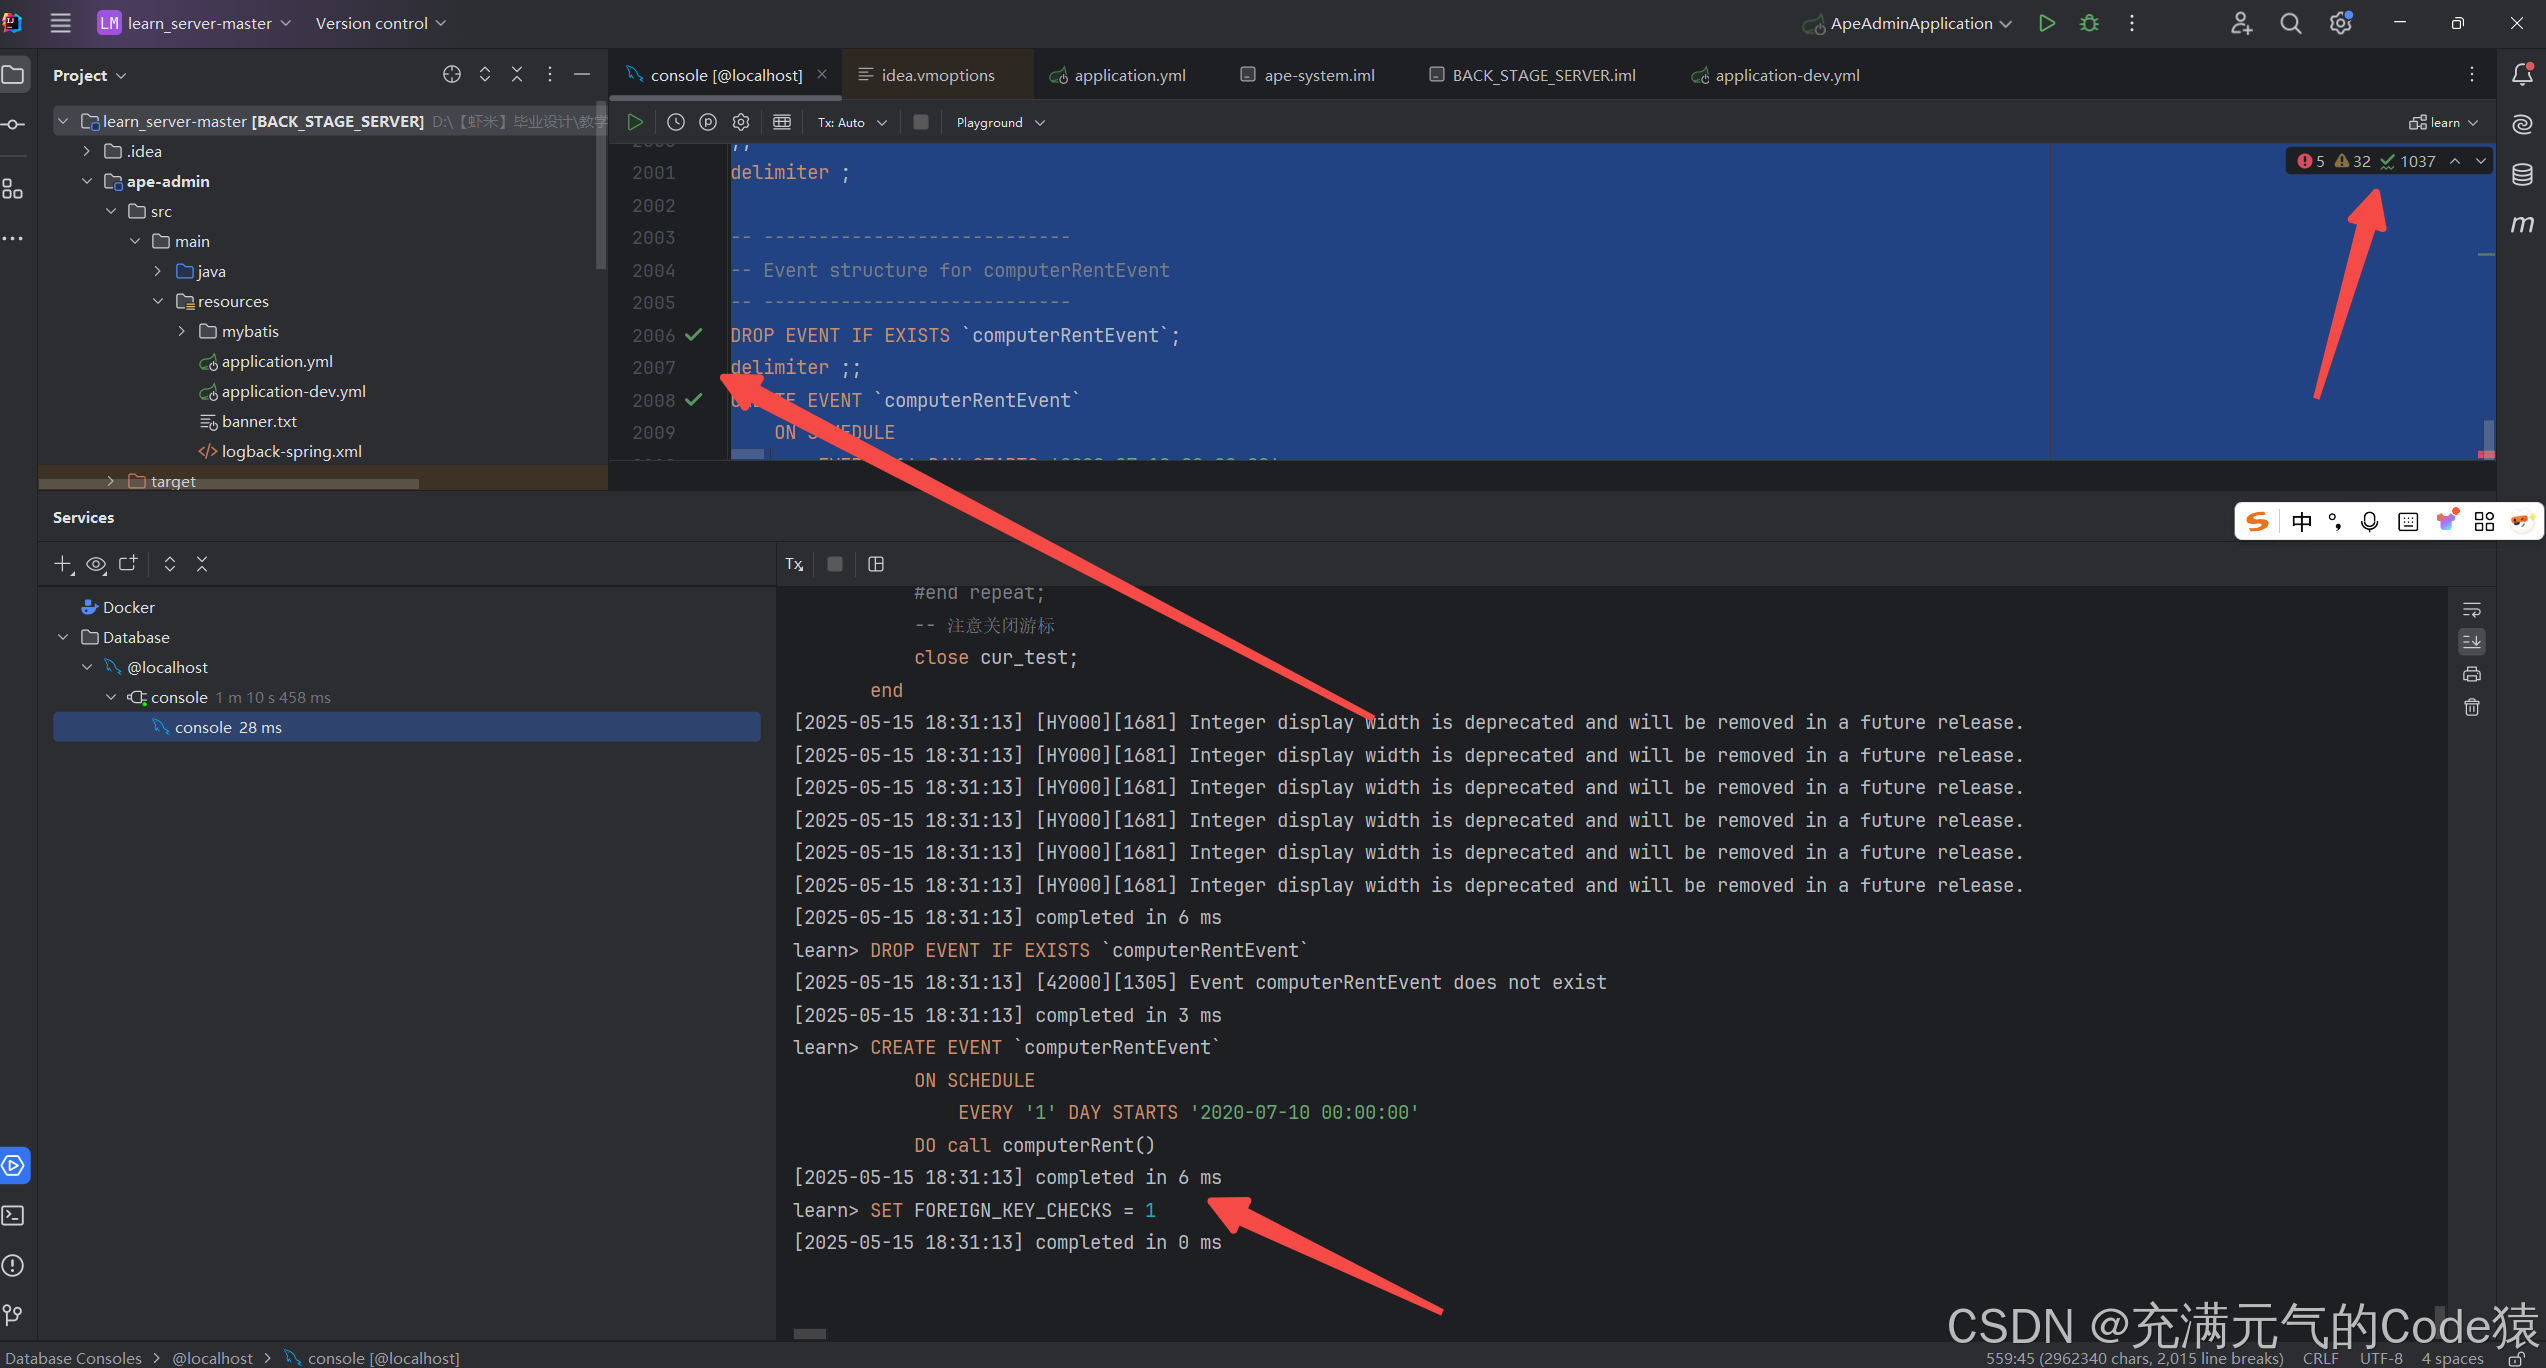Click Search Everywhere magnifier icon
This screenshot has height=1368, width=2546.
[2290, 23]
